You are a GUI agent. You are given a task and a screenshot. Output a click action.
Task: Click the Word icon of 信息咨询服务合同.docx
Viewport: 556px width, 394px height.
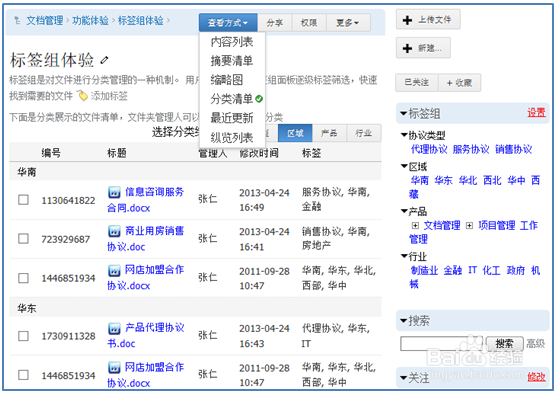click(x=114, y=192)
